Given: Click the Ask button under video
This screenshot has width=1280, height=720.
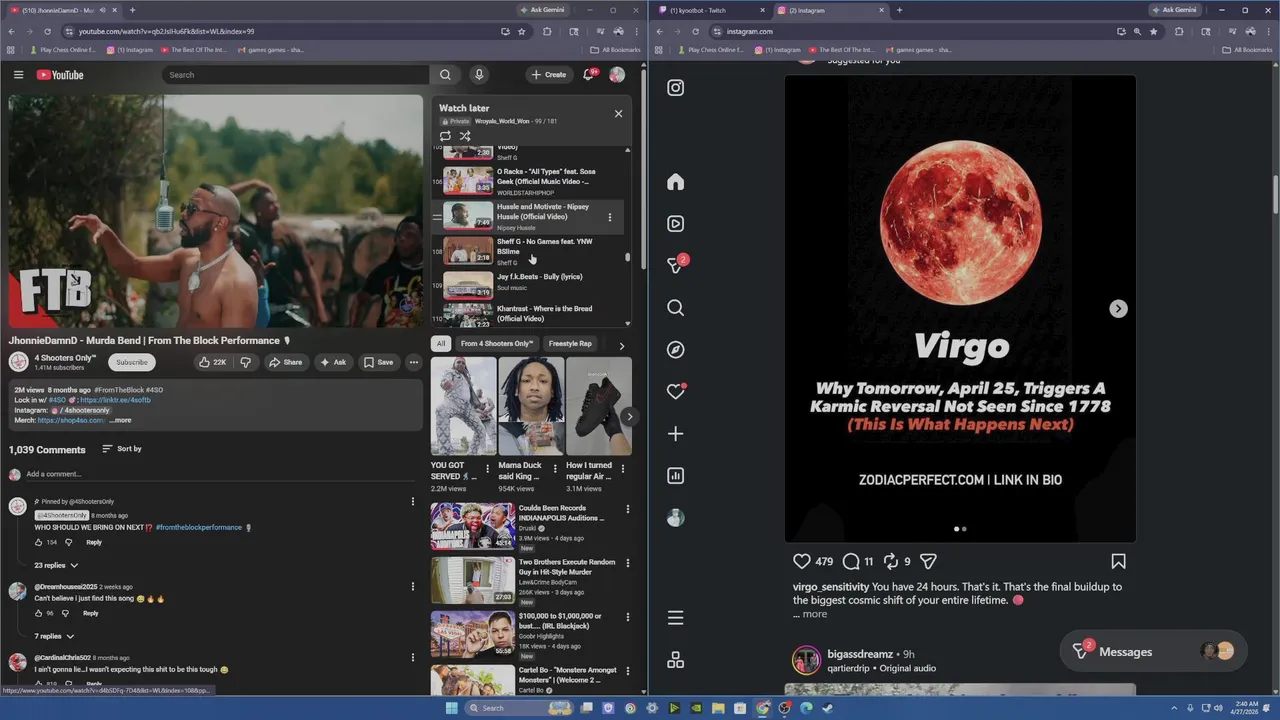Looking at the screenshot, I should [333, 362].
